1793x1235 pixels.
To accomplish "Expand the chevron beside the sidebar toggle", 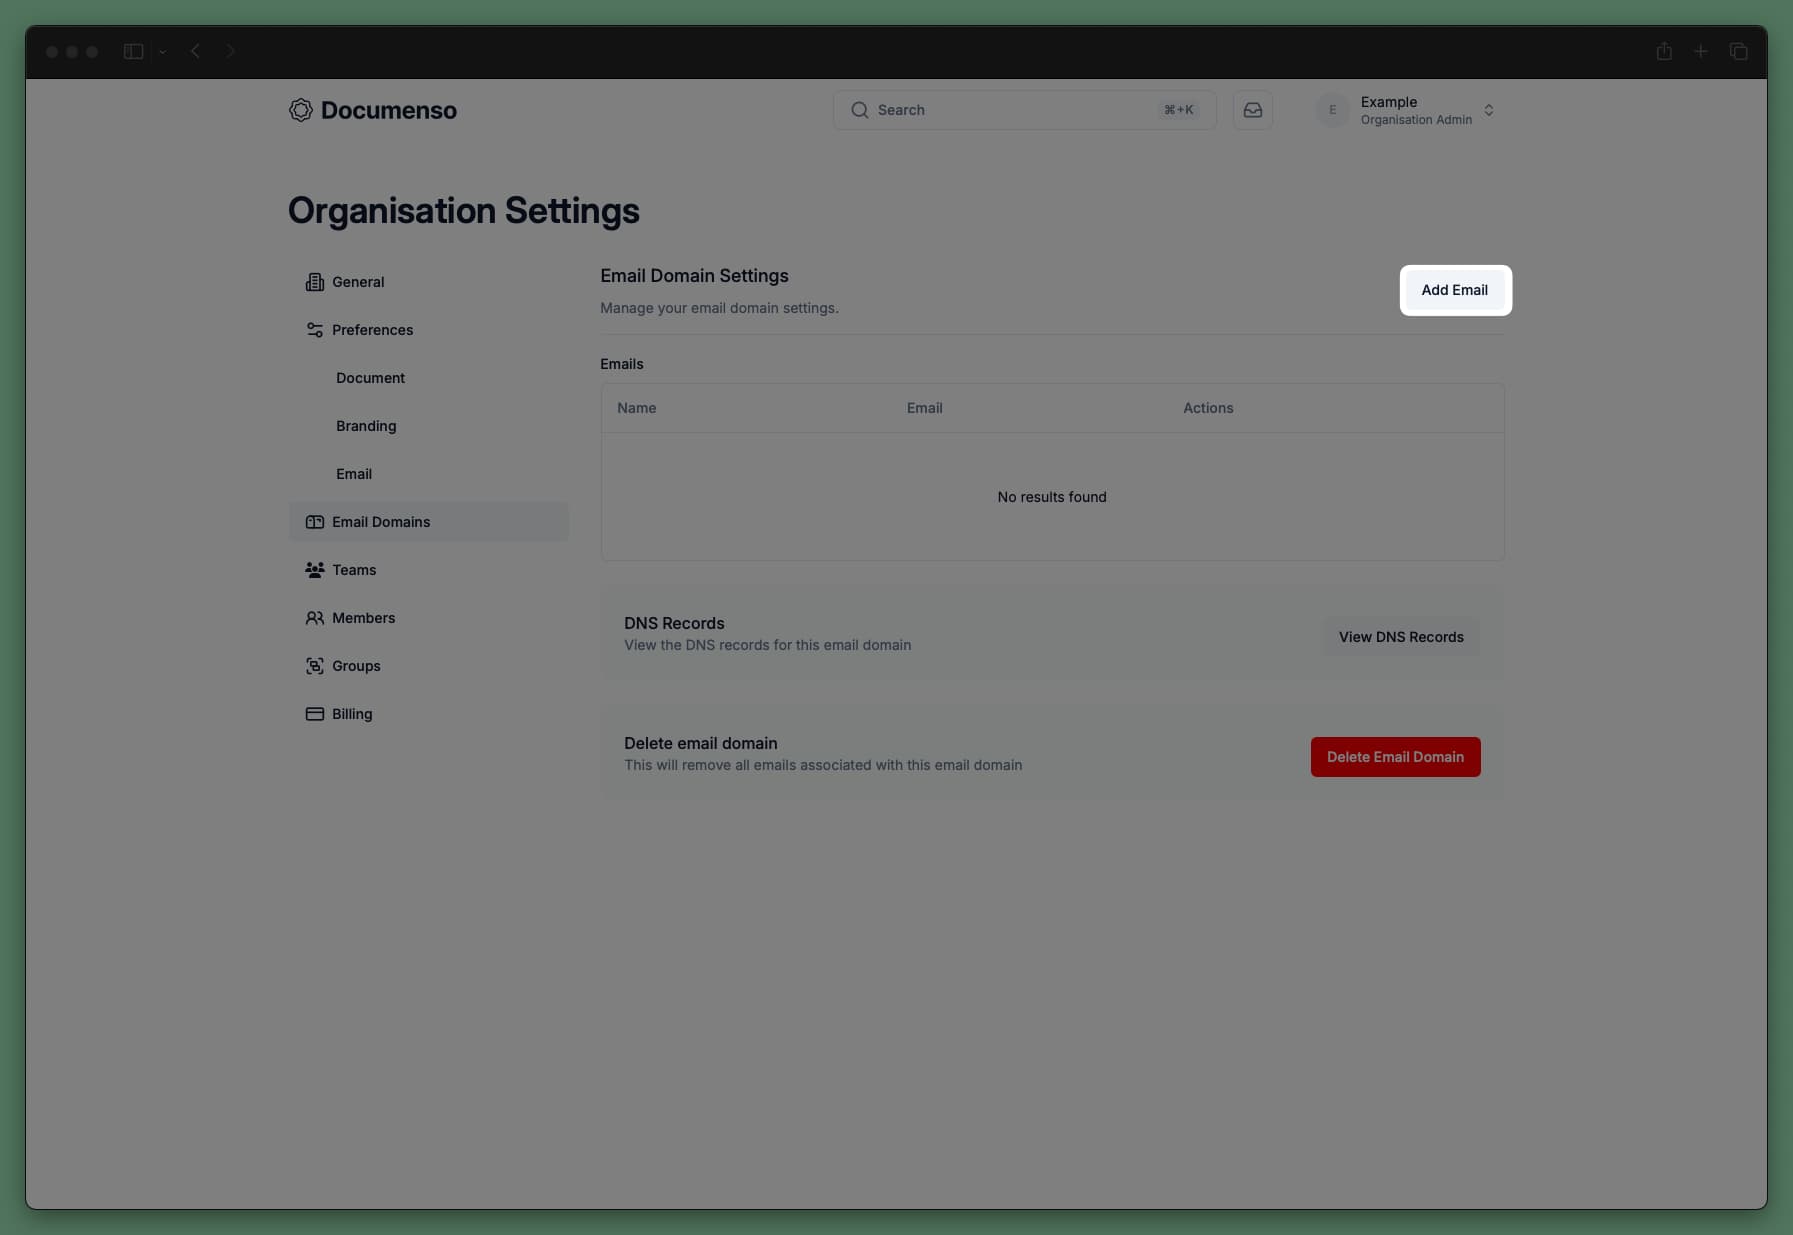I will click(x=163, y=52).
